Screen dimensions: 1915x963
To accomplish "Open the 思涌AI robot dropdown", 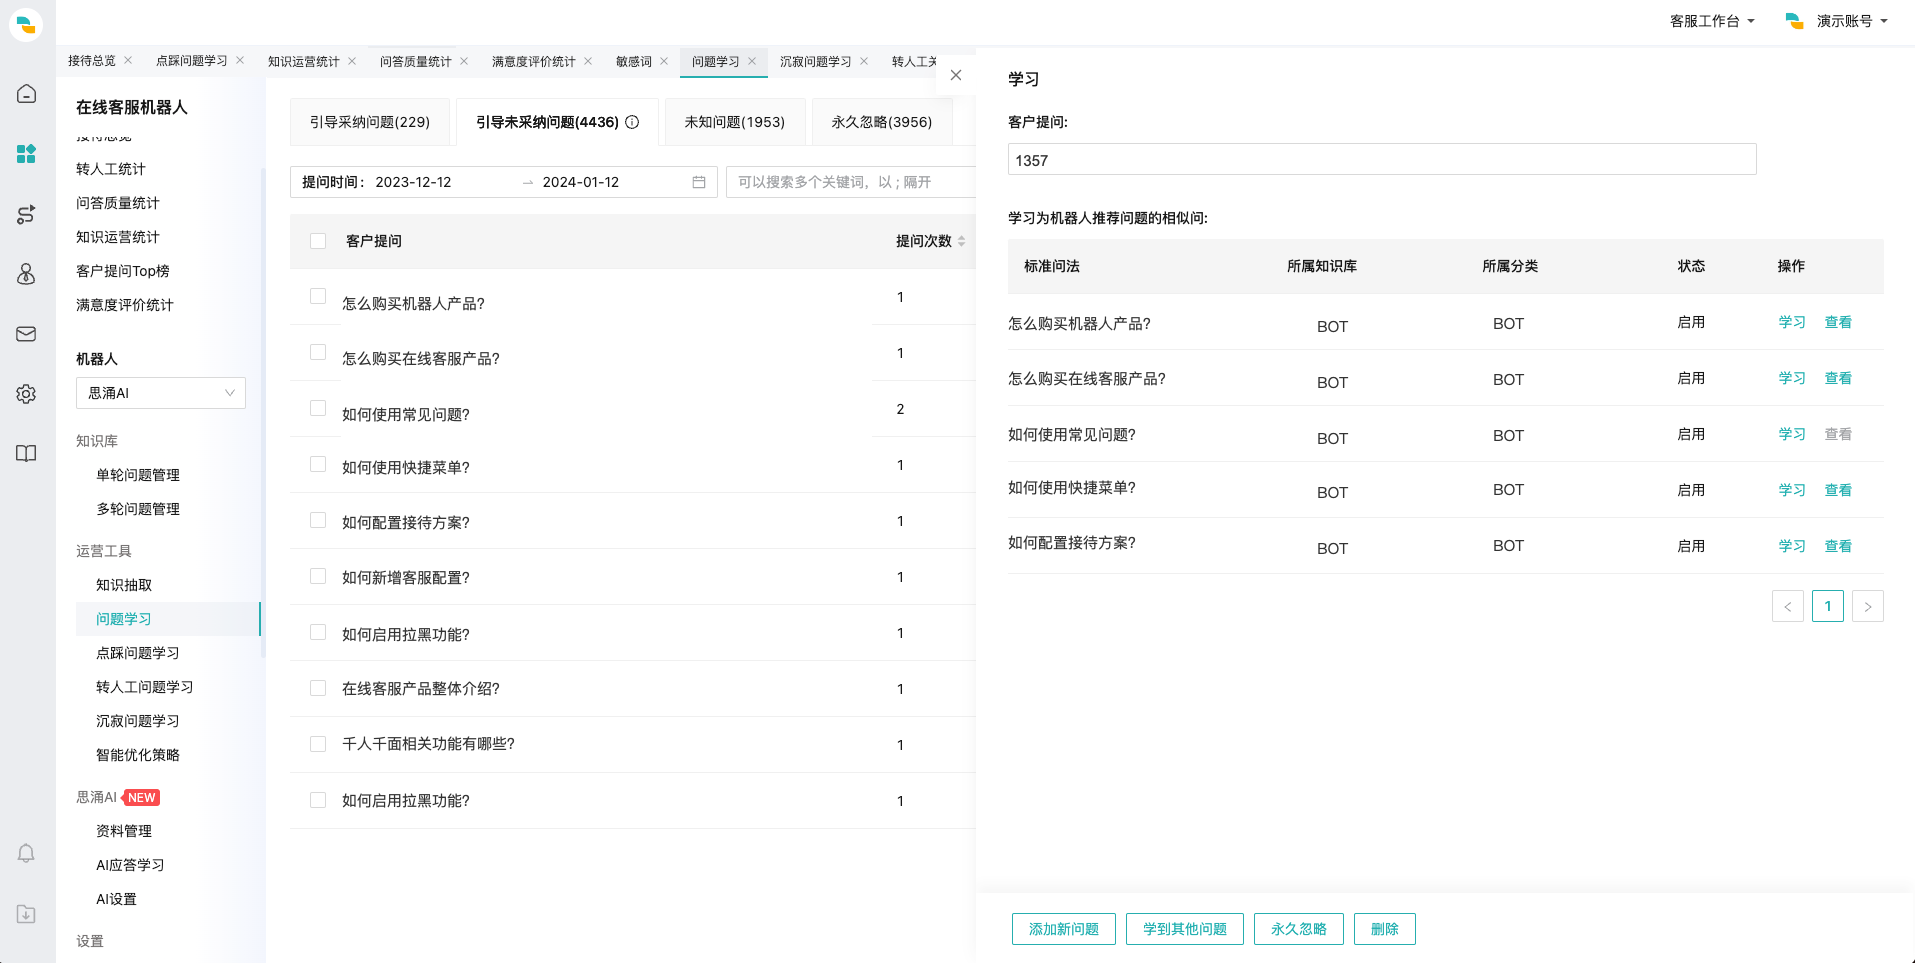I will pos(161,393).
